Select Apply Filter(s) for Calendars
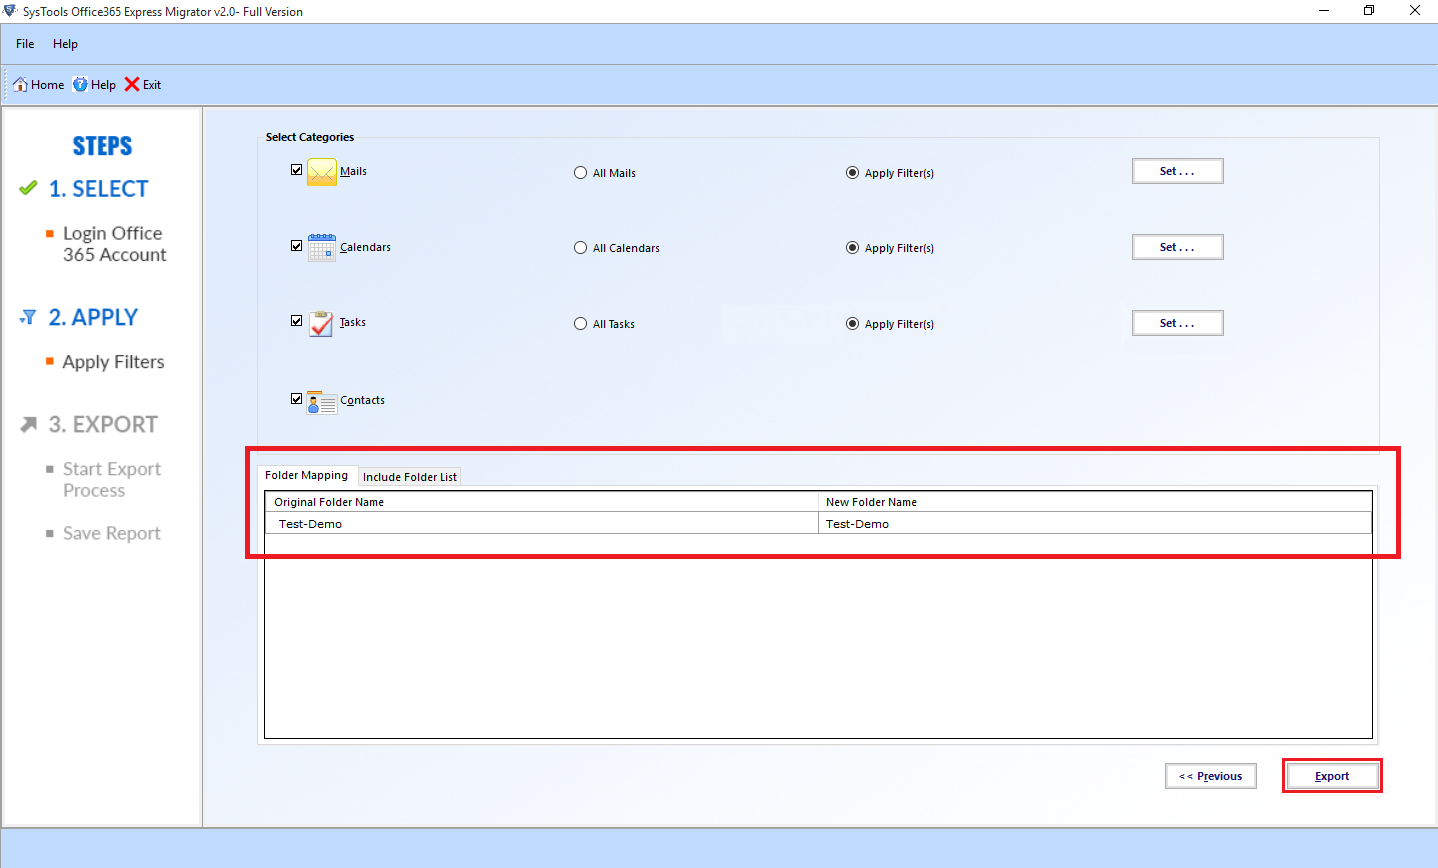 pyautogui.click(x=852, y=248)
